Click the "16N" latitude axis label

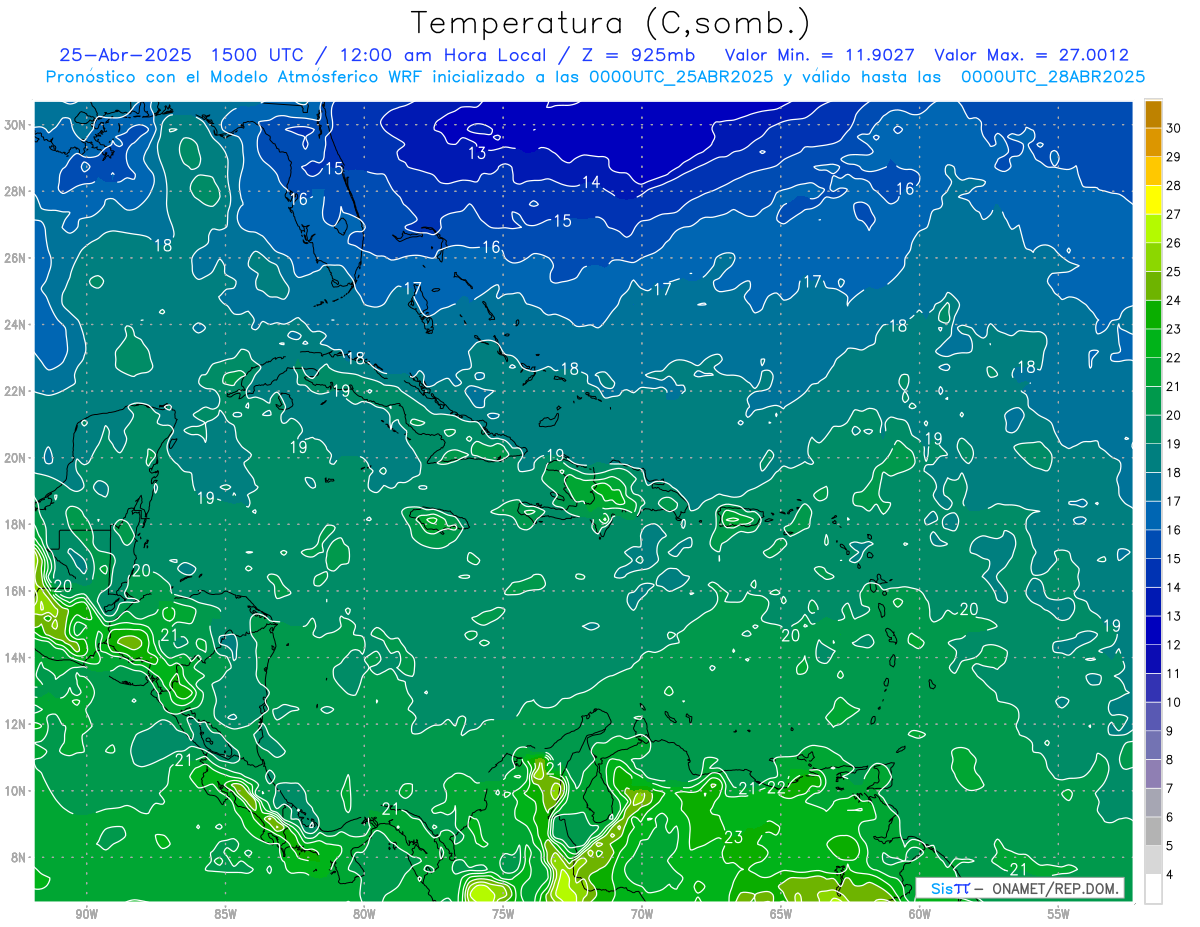click(15, 591)
